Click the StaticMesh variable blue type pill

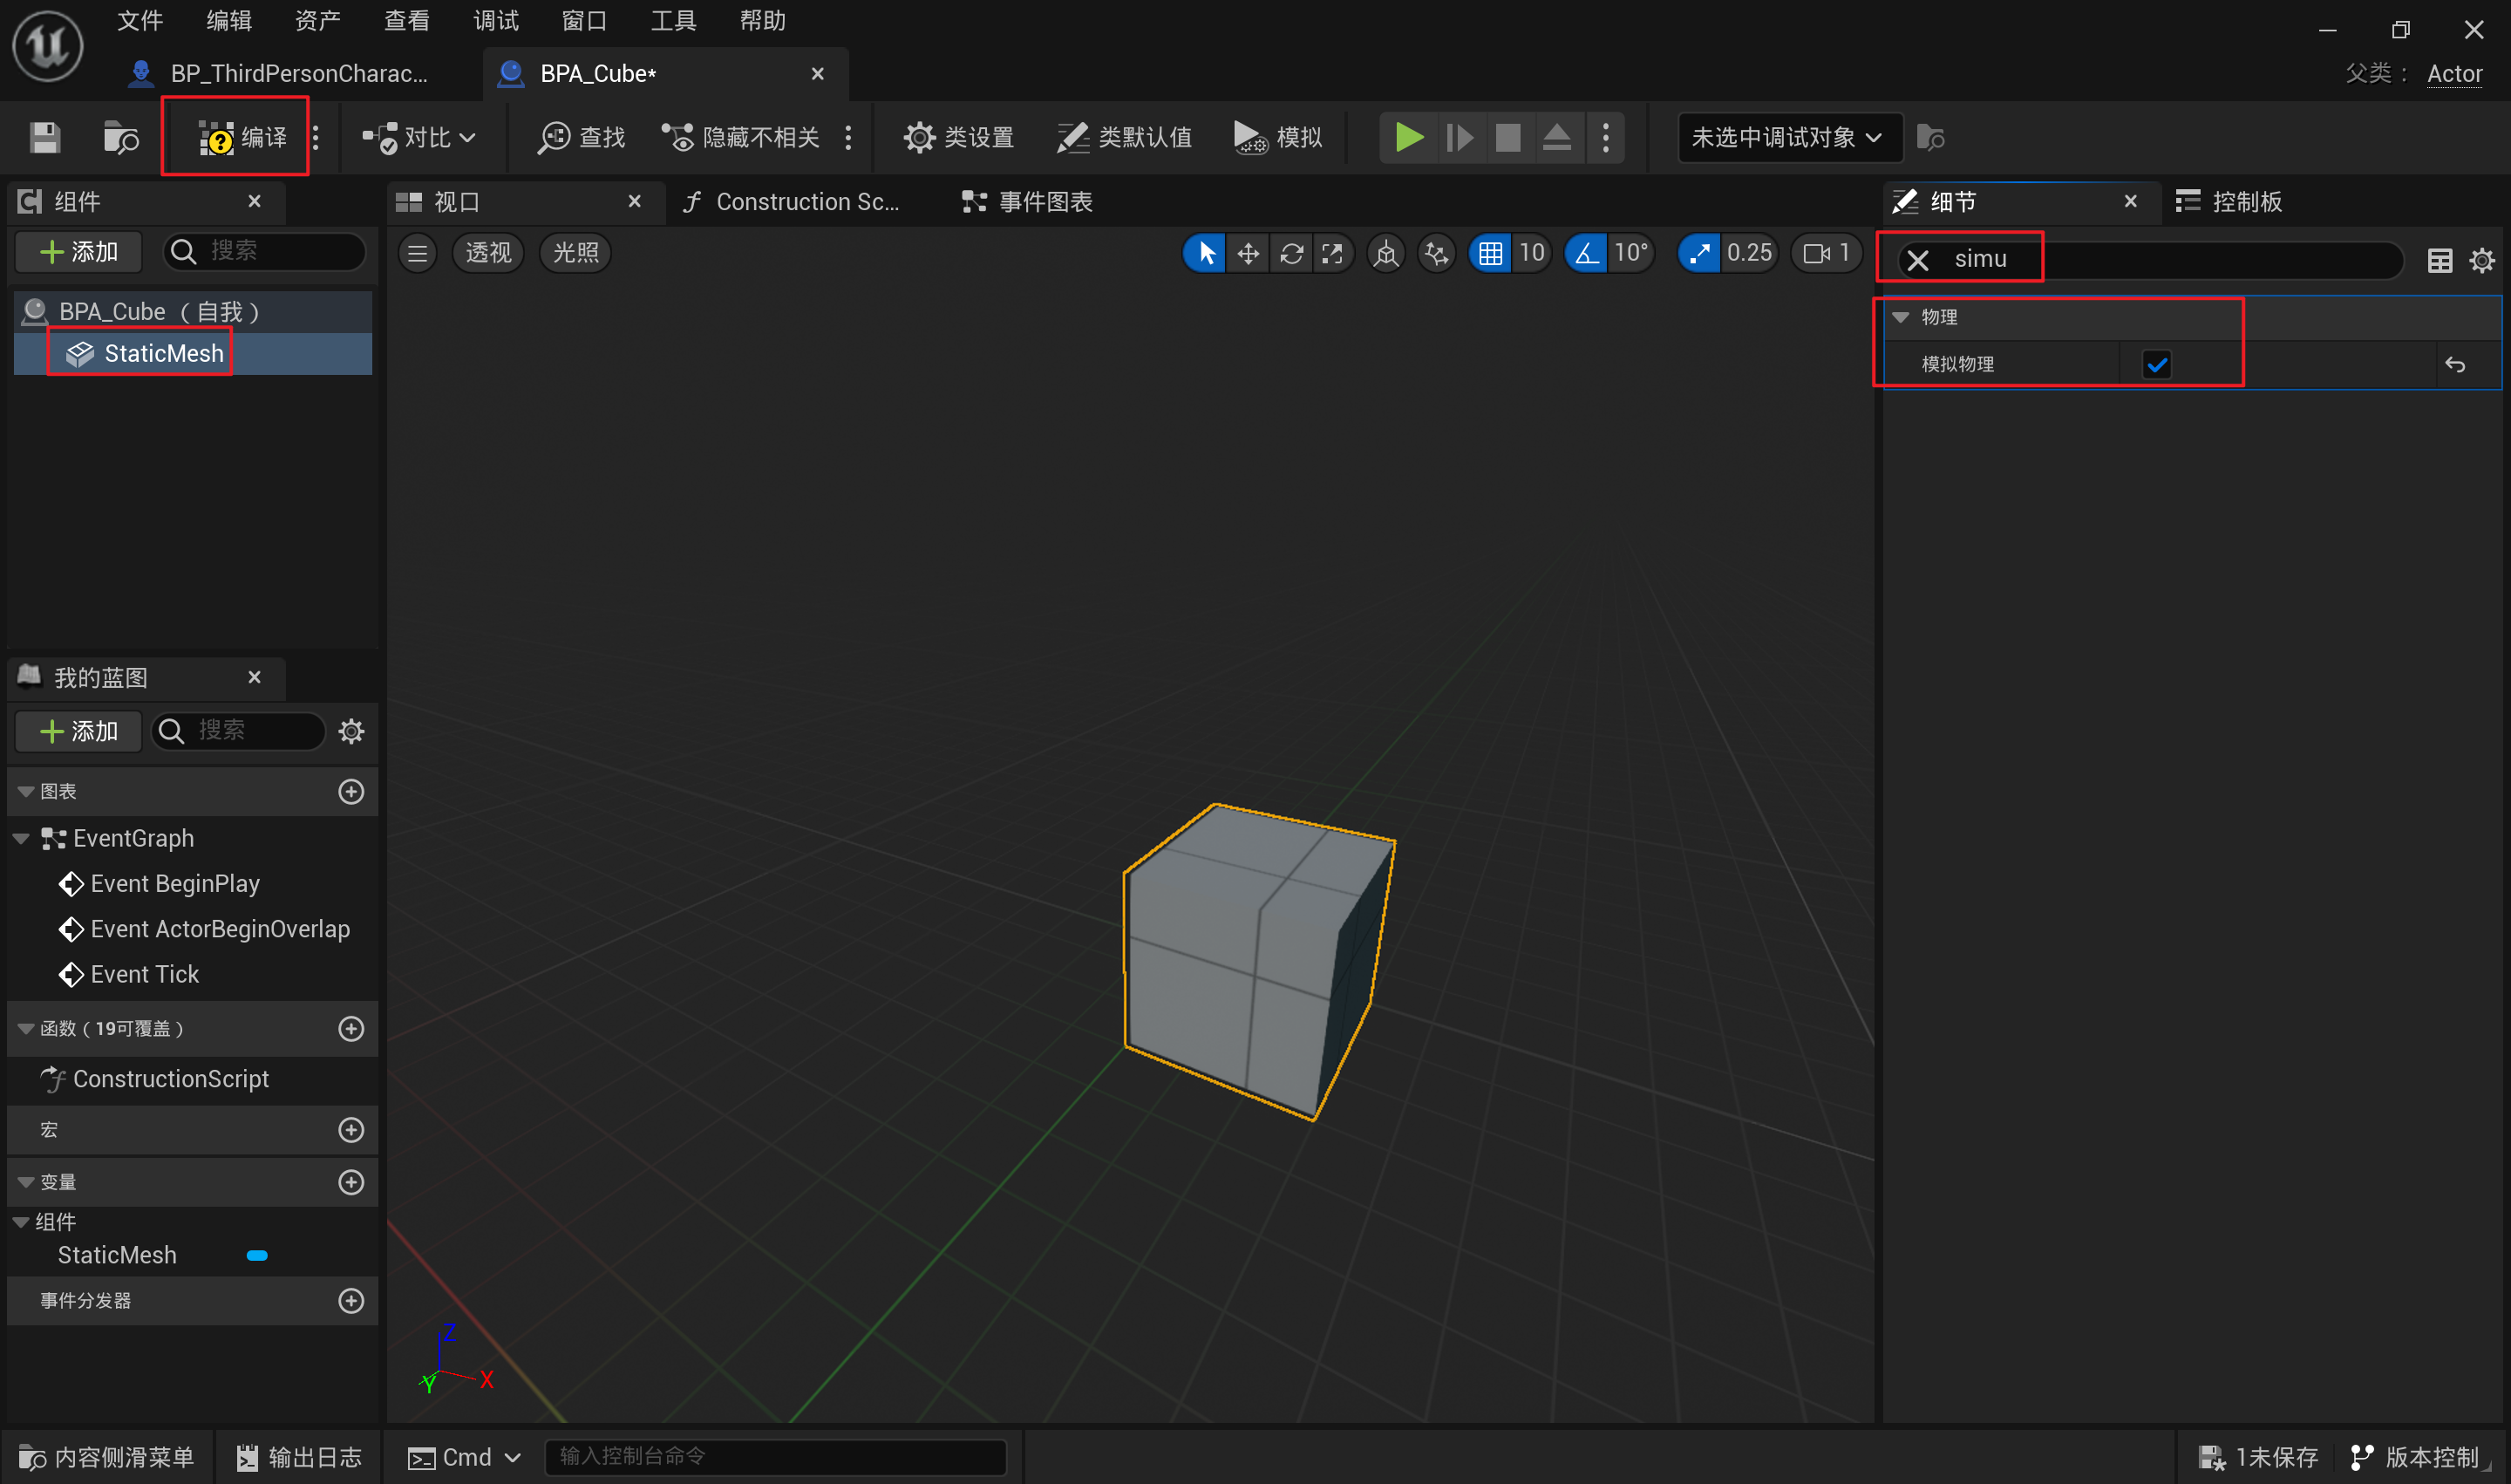(x=257, y=1256)
